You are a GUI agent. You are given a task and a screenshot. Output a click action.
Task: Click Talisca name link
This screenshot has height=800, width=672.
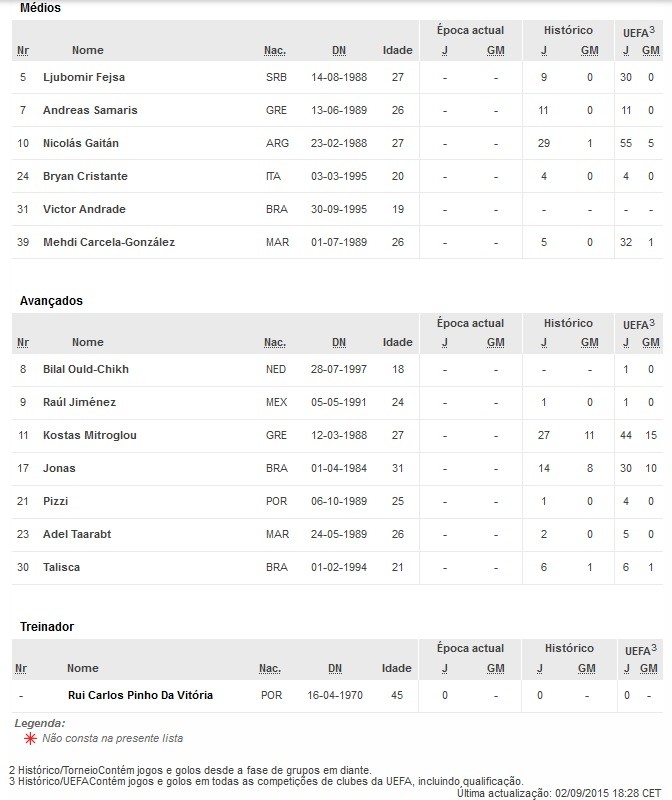[61, 567]
